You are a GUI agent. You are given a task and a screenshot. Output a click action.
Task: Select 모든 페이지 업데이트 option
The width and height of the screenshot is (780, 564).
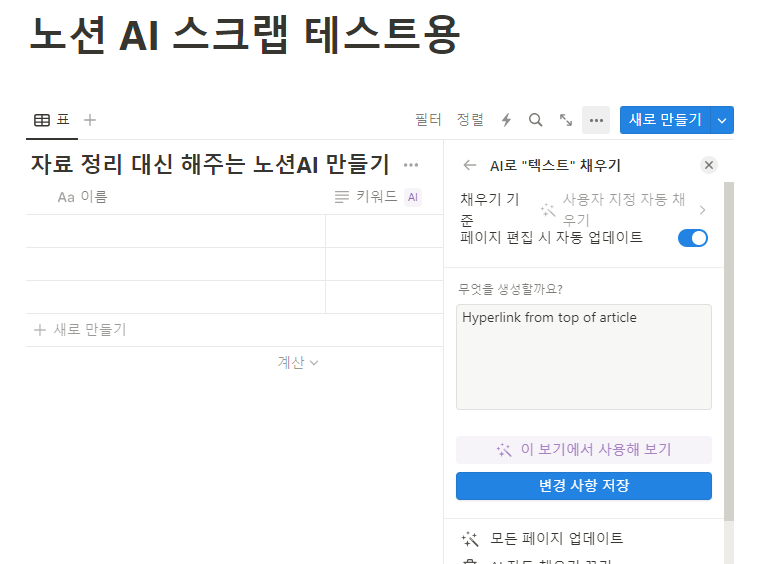pyautogui.click(x=542, y=538)
